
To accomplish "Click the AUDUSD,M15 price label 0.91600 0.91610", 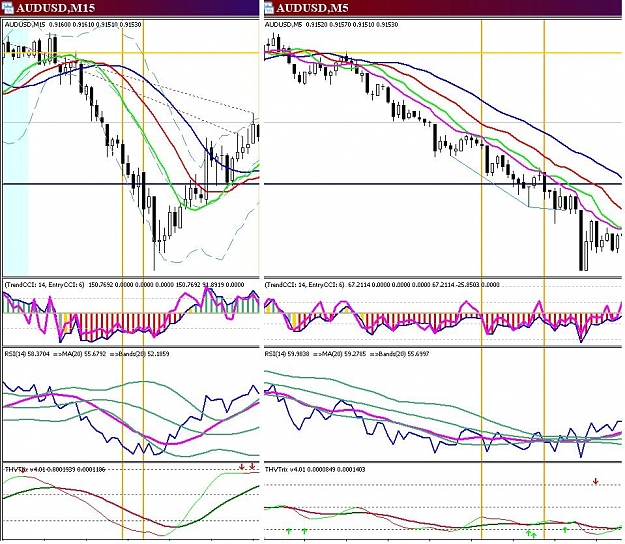I will [x=72, y=25].
